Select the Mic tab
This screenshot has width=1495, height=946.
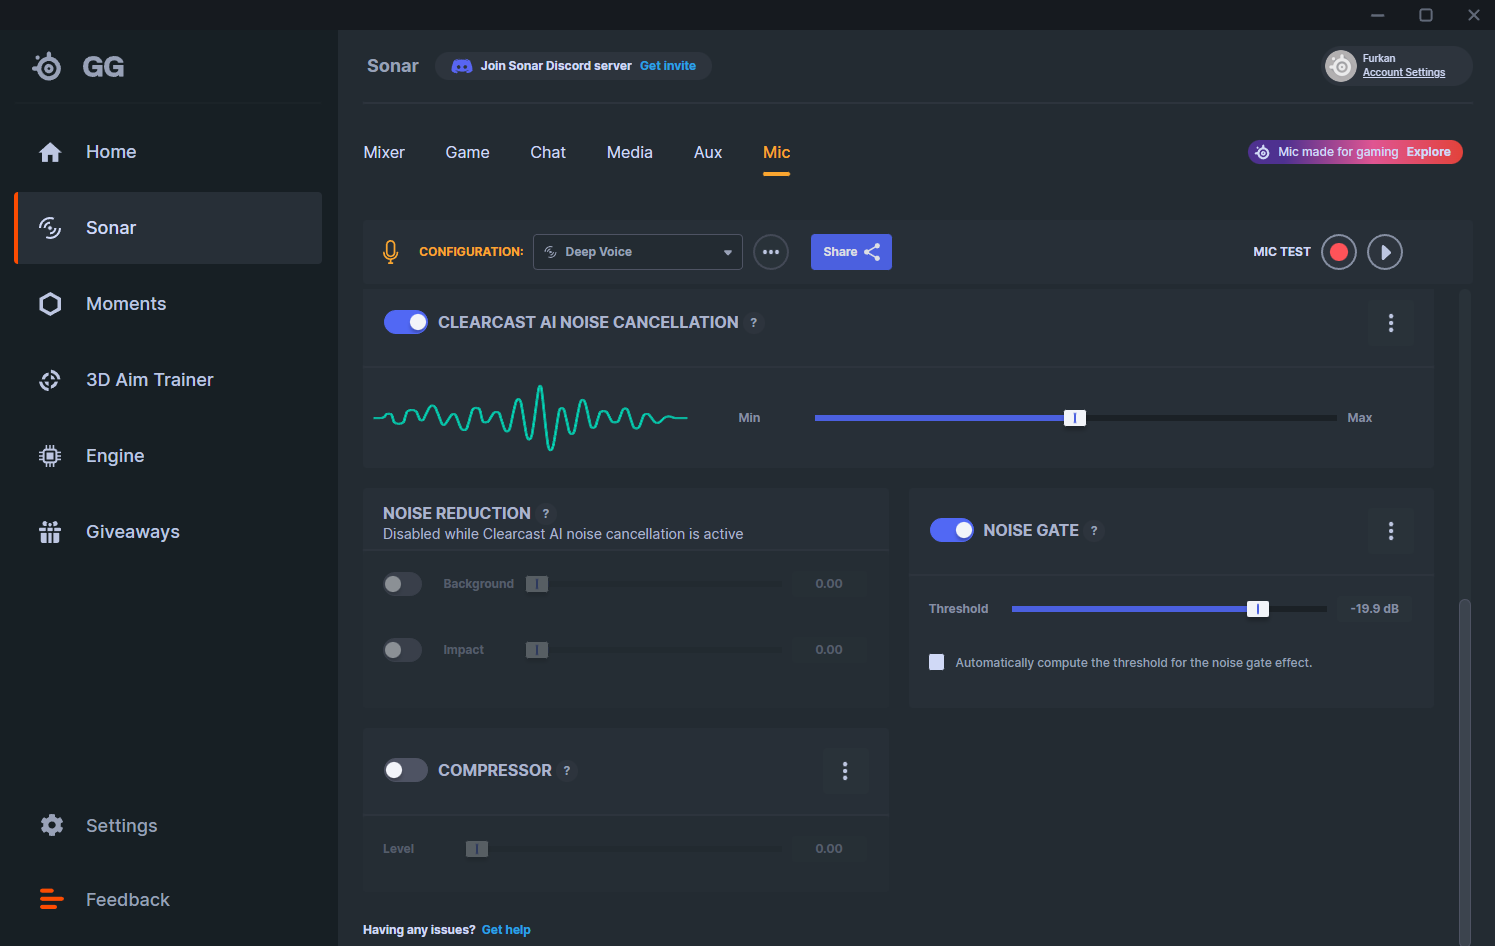[x=776, y=152]
